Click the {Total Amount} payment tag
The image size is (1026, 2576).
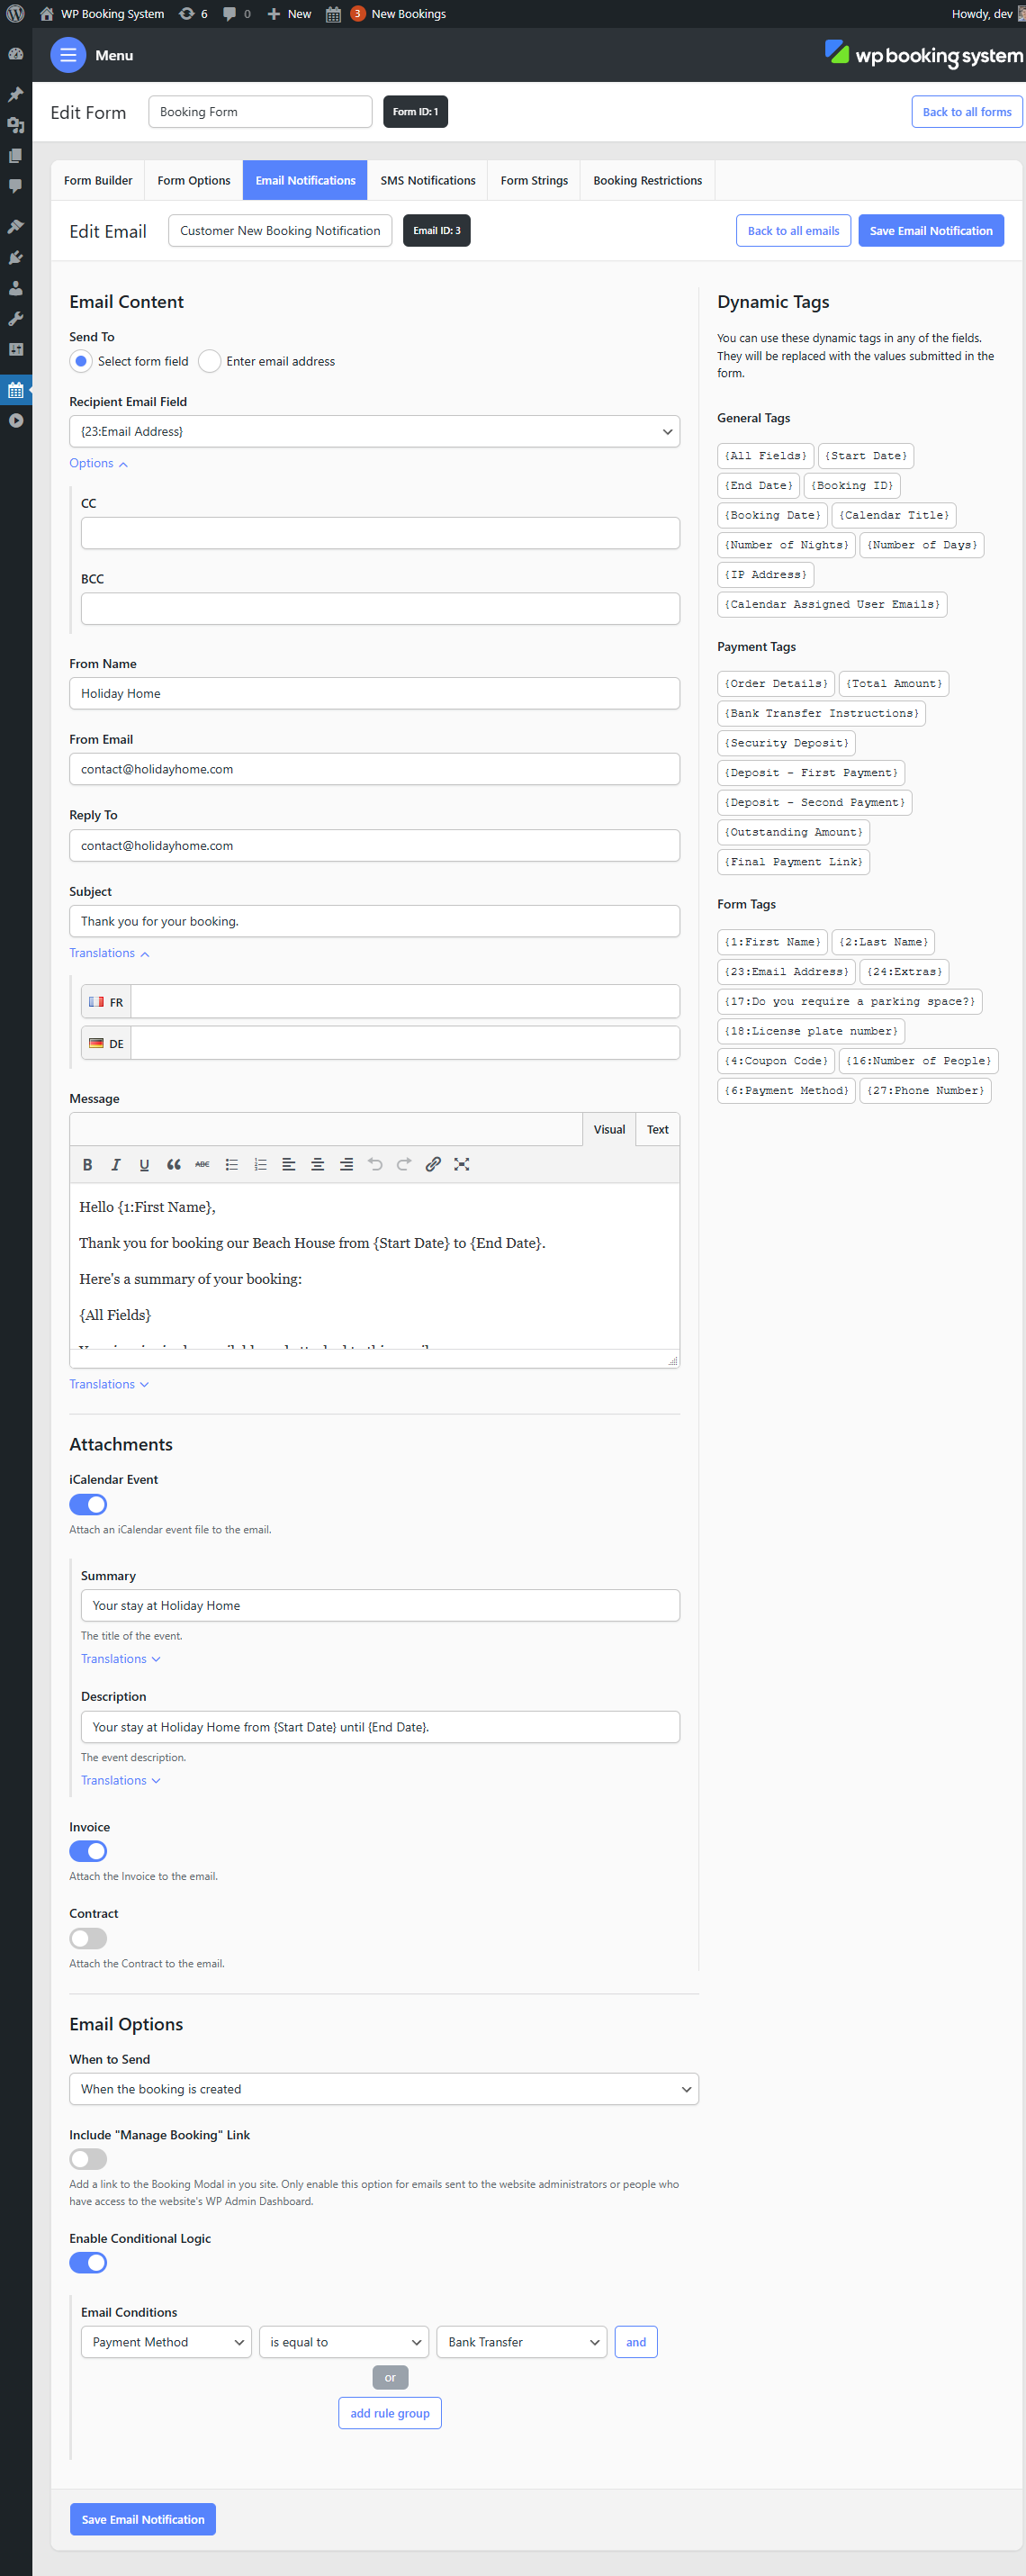tap(894, 684)
